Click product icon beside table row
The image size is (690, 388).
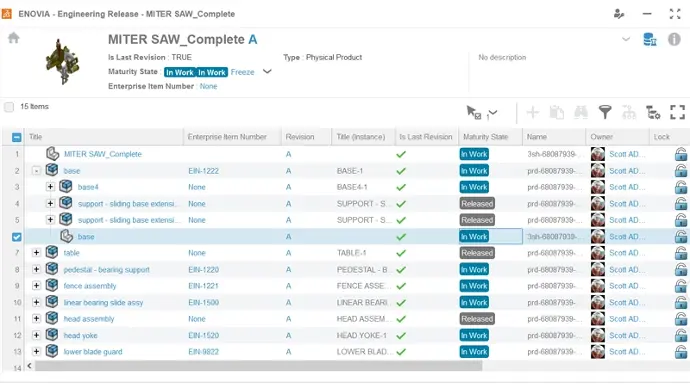click(52, 252)
